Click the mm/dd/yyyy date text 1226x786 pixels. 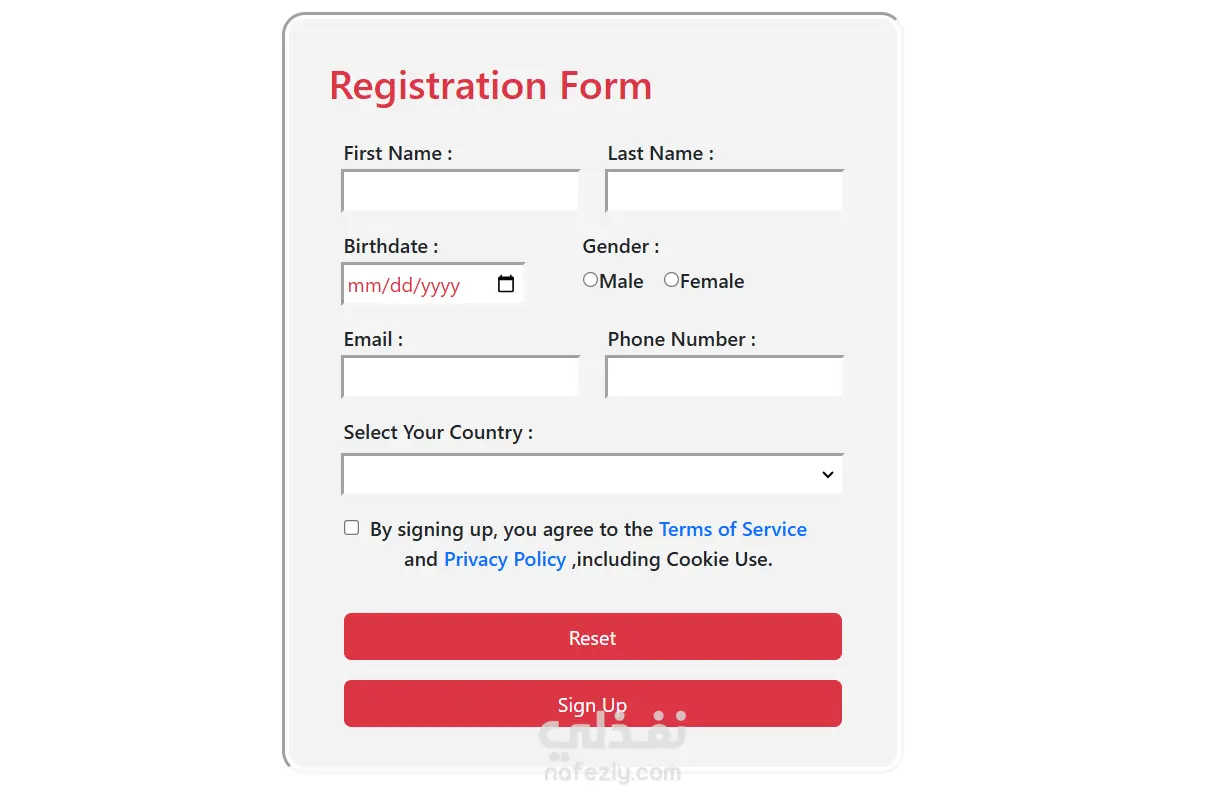(x=404, y=286)
